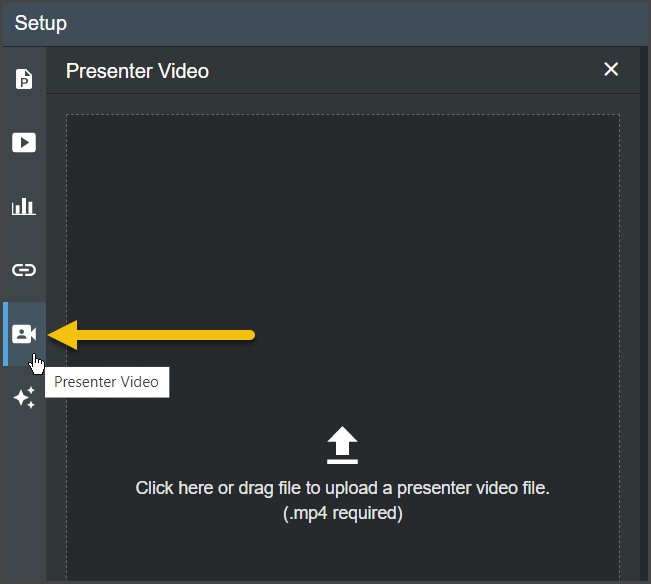Screen dimensions: 651x584
Task: Open the video clip panel icon
Action: pyautogui.click(x=24, y=142)
